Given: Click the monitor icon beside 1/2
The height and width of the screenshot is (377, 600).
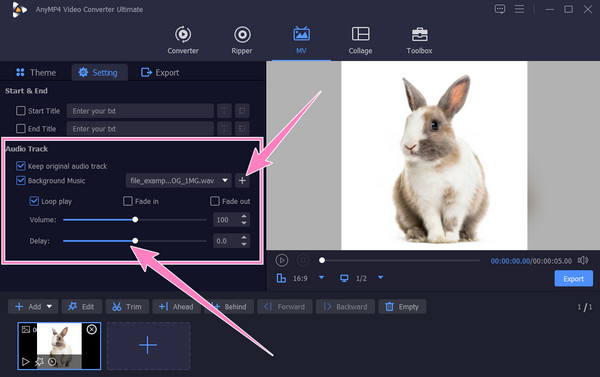Looking at the screenshot, I should point(344,278).
